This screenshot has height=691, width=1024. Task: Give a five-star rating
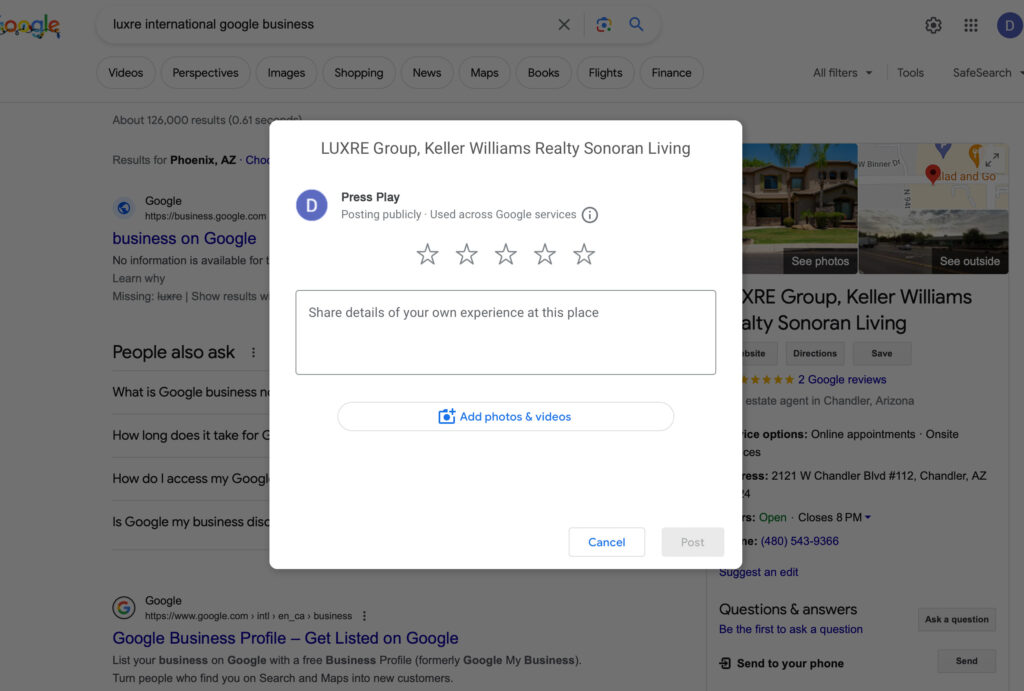pyautogui.click(x=584, y=255)
